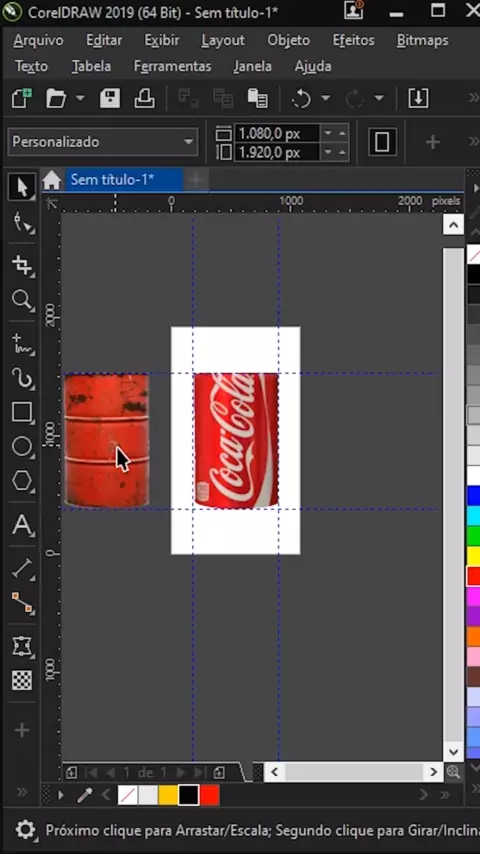Expand the Open file dropdown arrow

[x=80, y=99]
